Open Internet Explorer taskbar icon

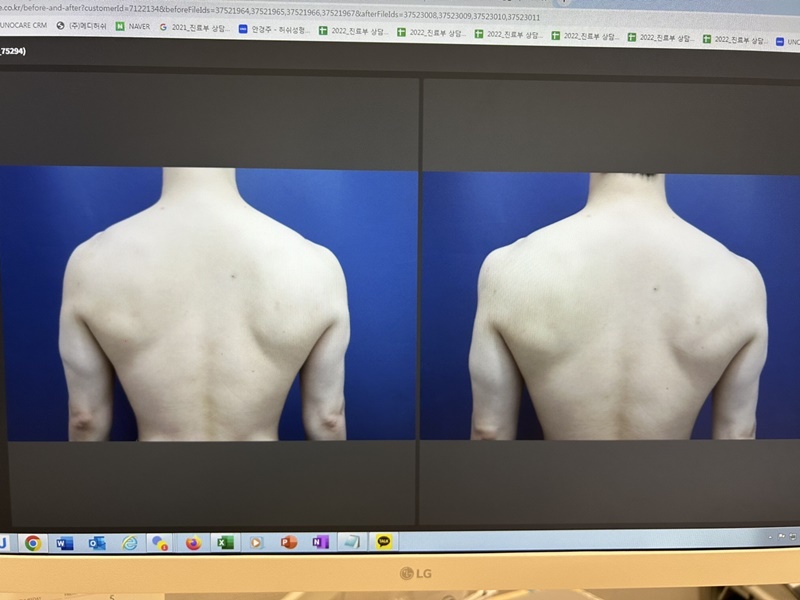click(x=130, y=543)
